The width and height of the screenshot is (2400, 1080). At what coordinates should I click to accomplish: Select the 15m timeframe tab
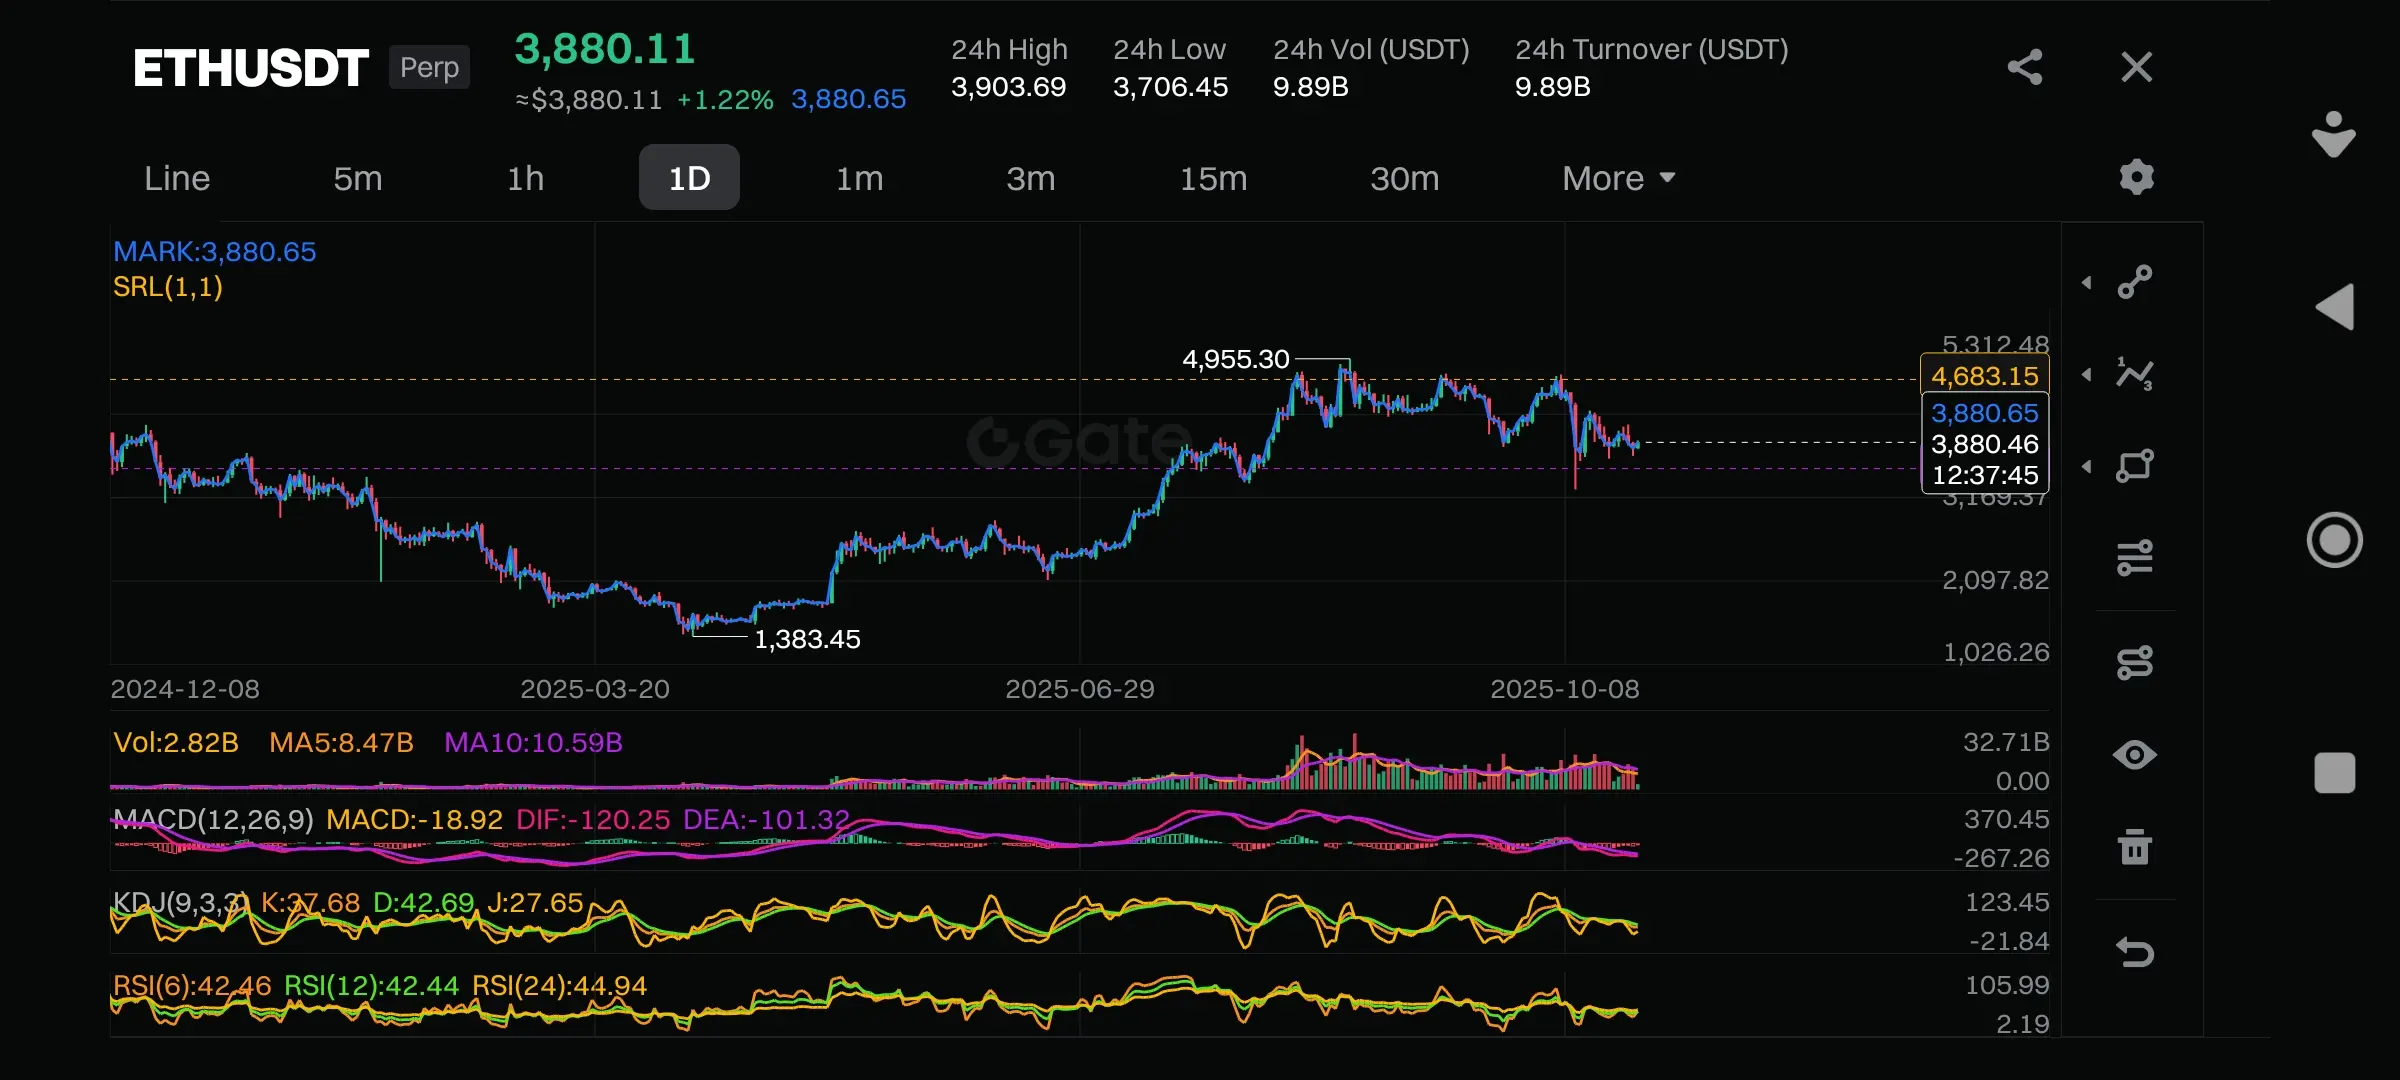1213,178
